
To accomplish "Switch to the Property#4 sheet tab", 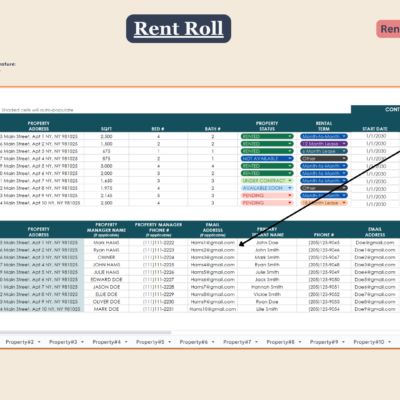I will coord(107,342).
